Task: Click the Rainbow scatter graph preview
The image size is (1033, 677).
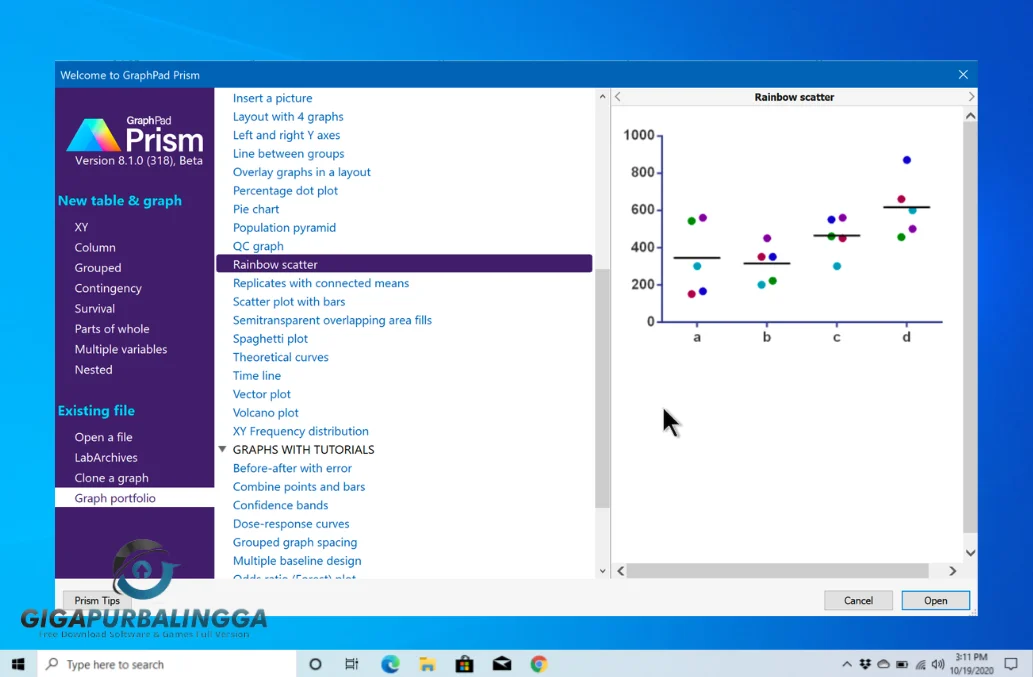Action: point(784,236)
